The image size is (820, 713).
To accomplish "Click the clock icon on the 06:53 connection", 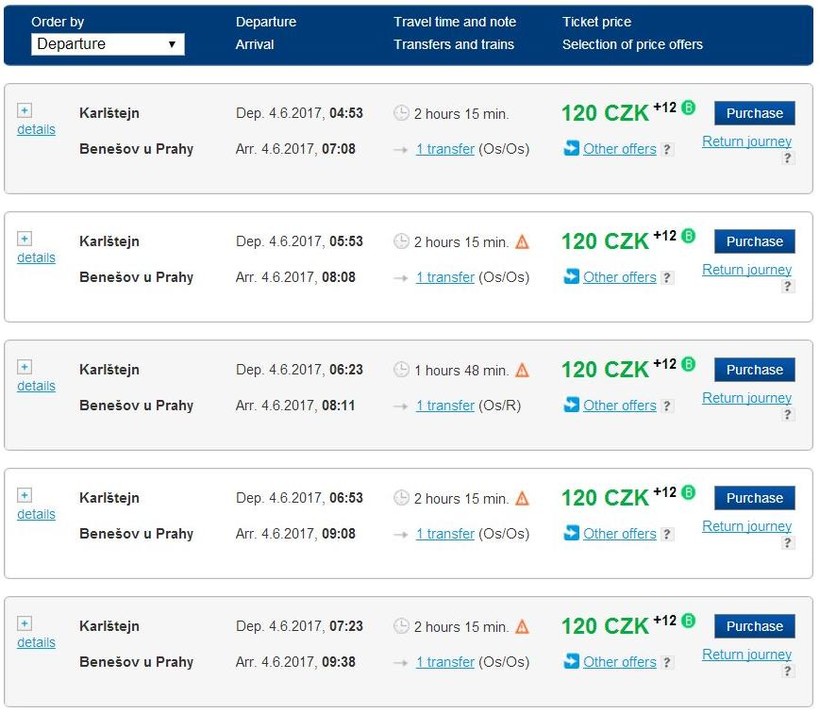I will pos(402,498).
